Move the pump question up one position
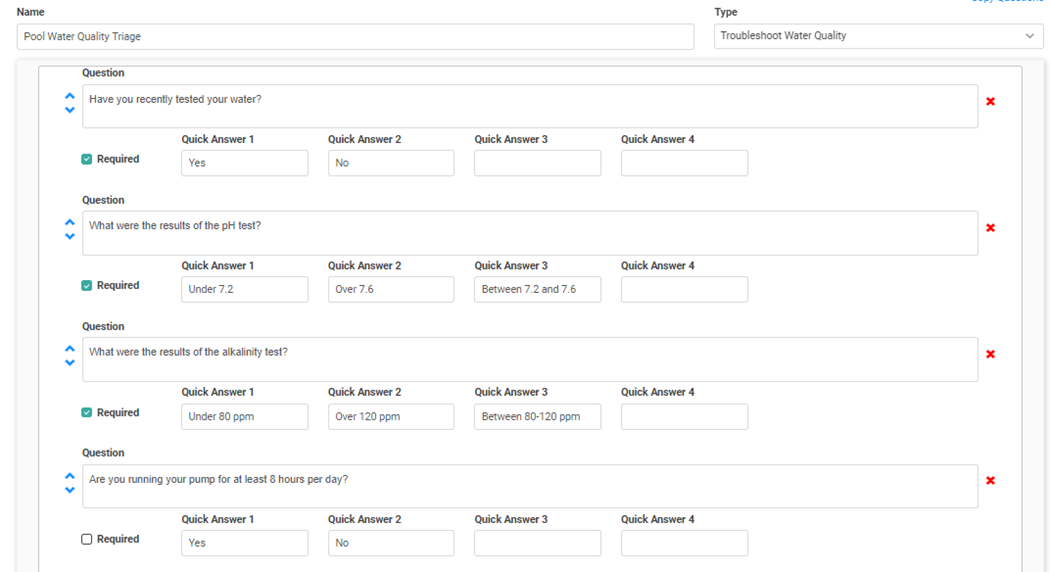1050x572 pixels. pos(70,476)
